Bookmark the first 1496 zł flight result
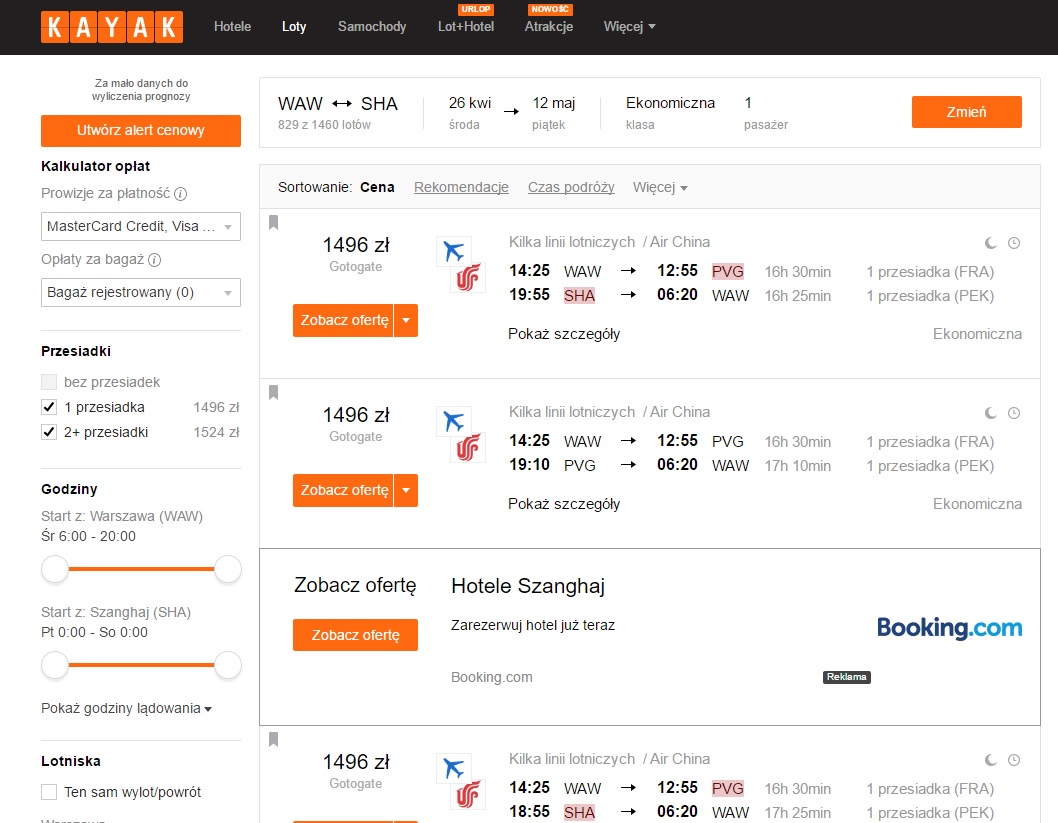Screen dimensions: 1058x823 (x=273, y=223)
